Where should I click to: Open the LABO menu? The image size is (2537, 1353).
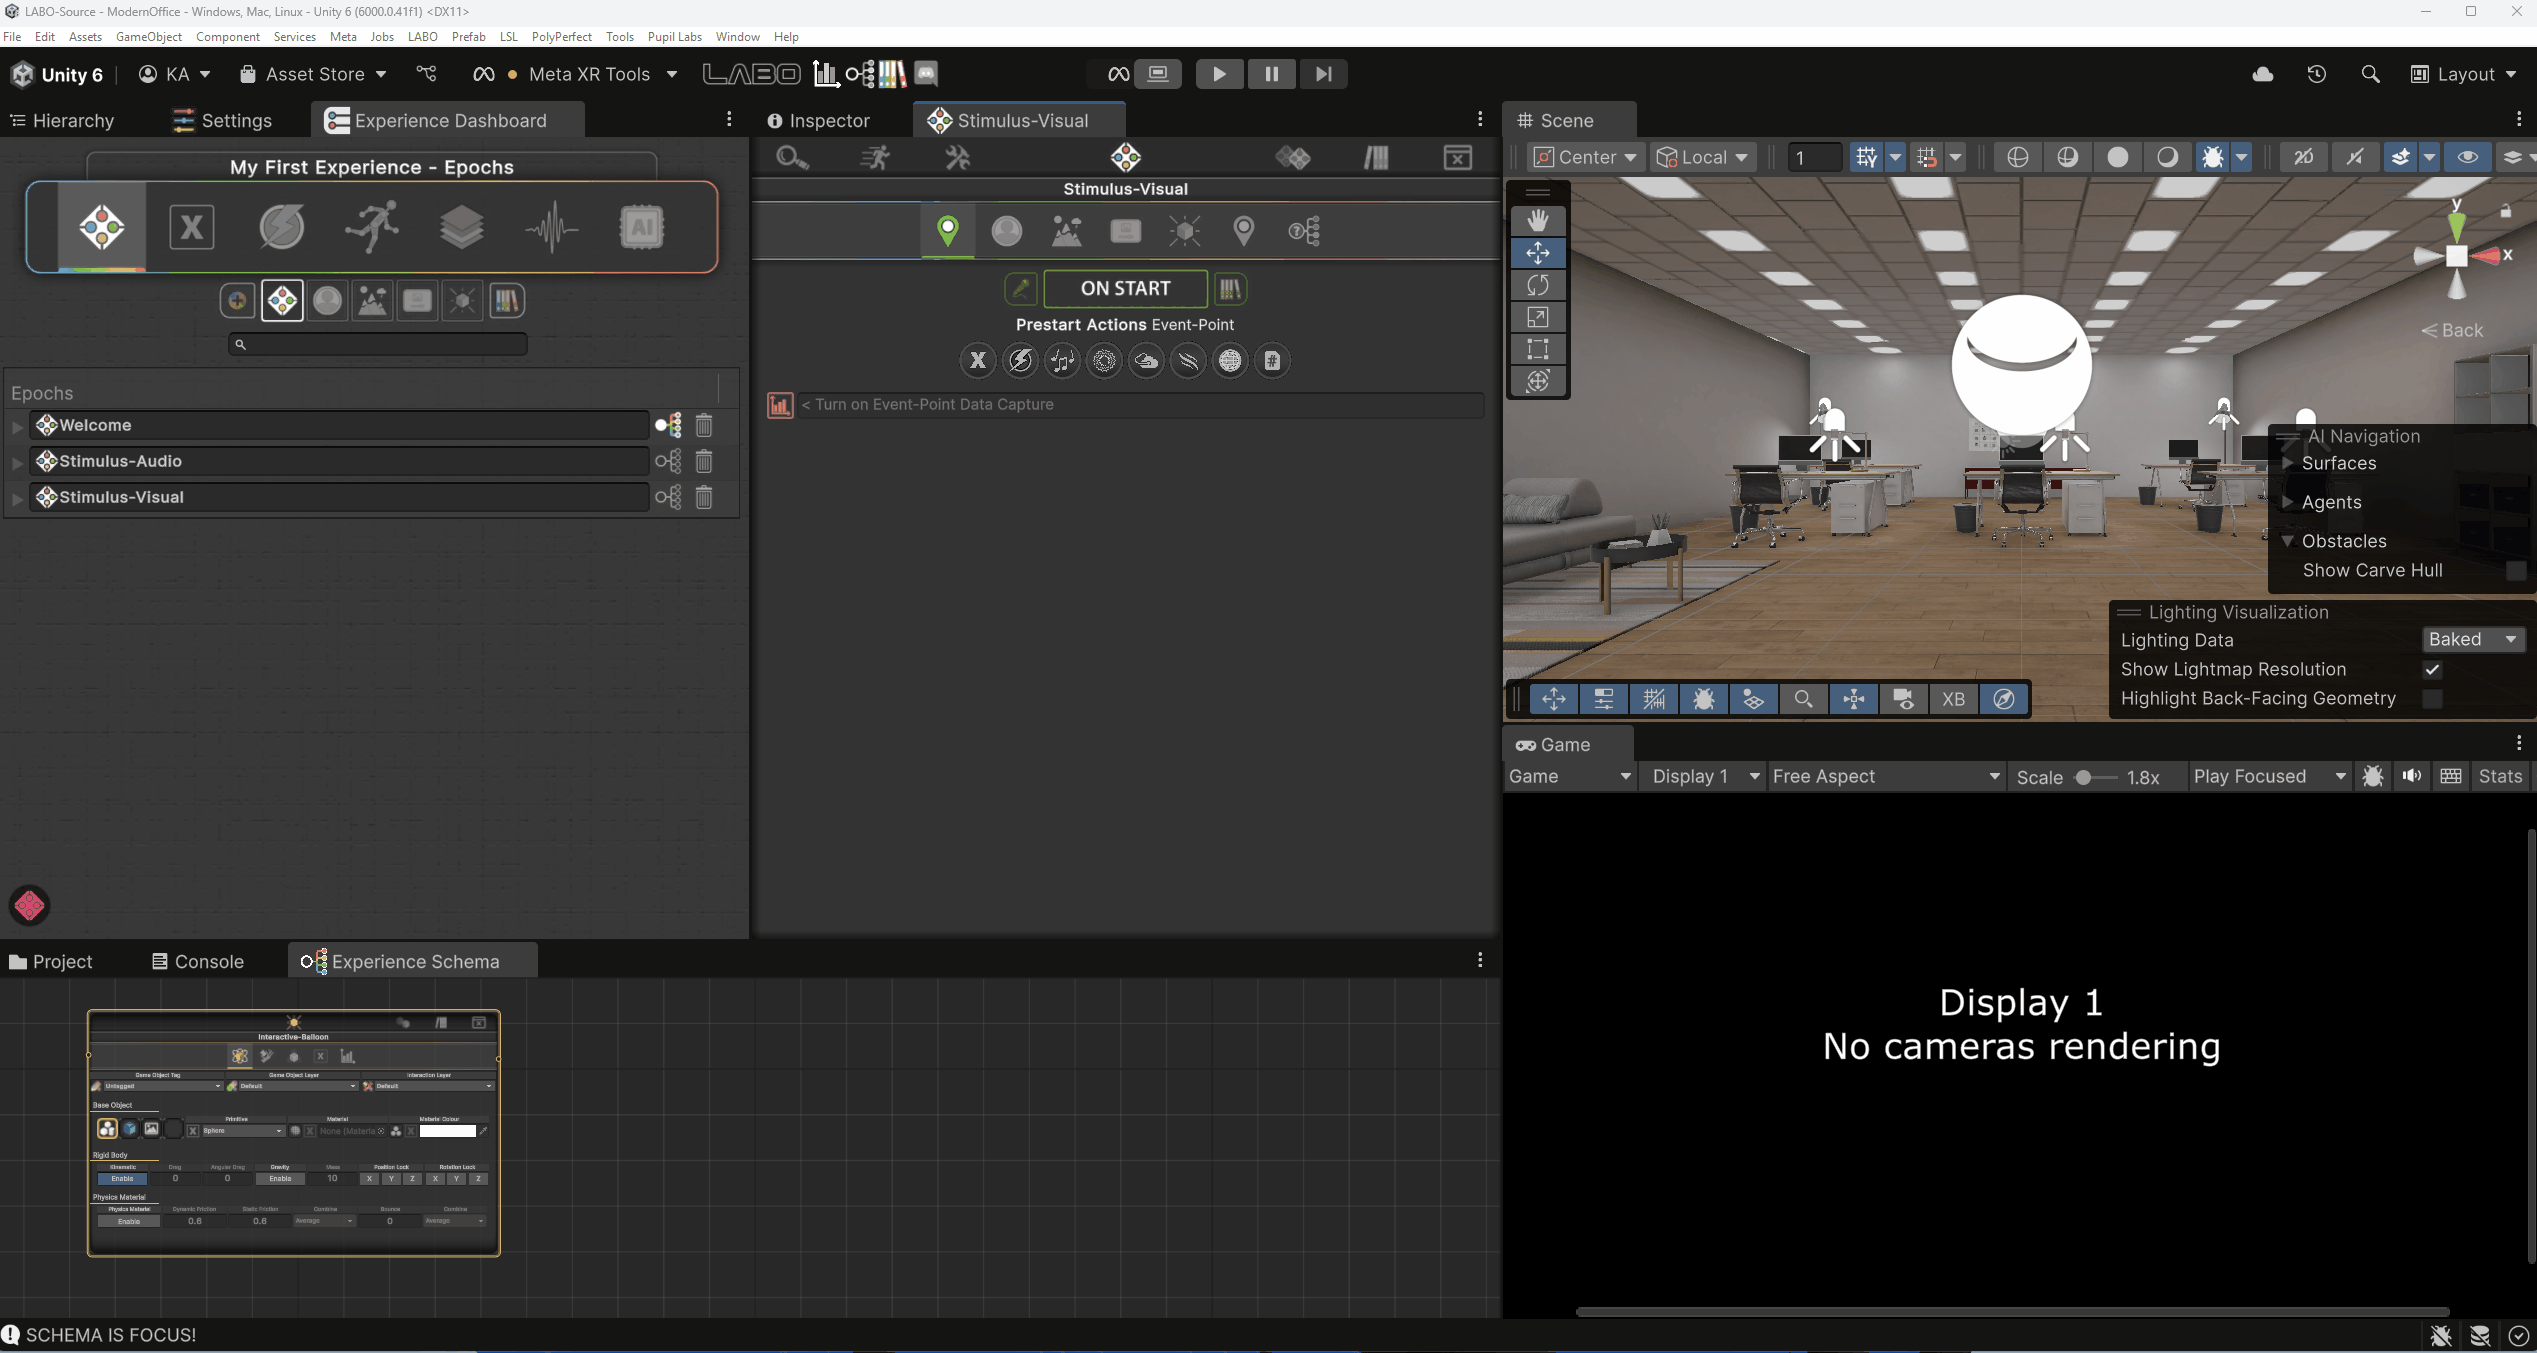(422, 37)
